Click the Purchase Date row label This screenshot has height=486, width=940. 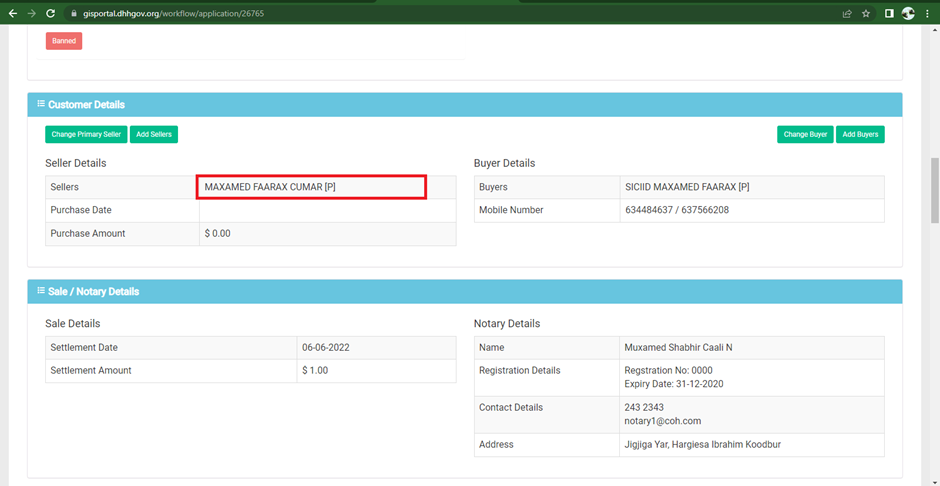point(80,210)
